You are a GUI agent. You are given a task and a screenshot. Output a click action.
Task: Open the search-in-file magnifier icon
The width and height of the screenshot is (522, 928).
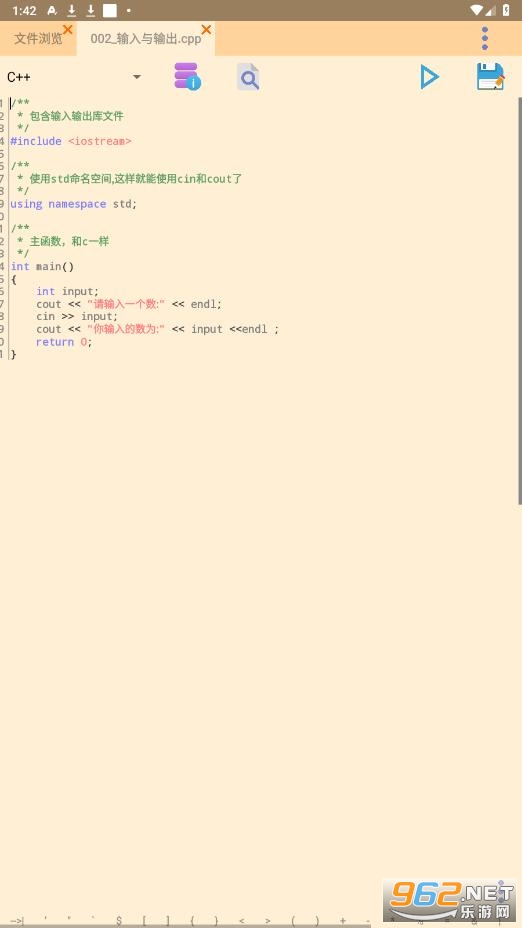[249, 77]
